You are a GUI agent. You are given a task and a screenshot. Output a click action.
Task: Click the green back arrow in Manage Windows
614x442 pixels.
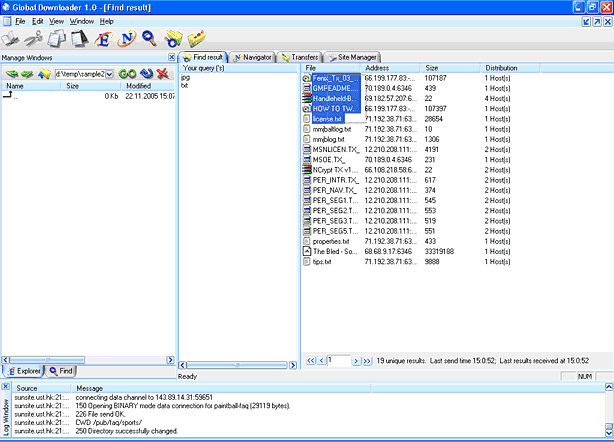tap(12, 74)
